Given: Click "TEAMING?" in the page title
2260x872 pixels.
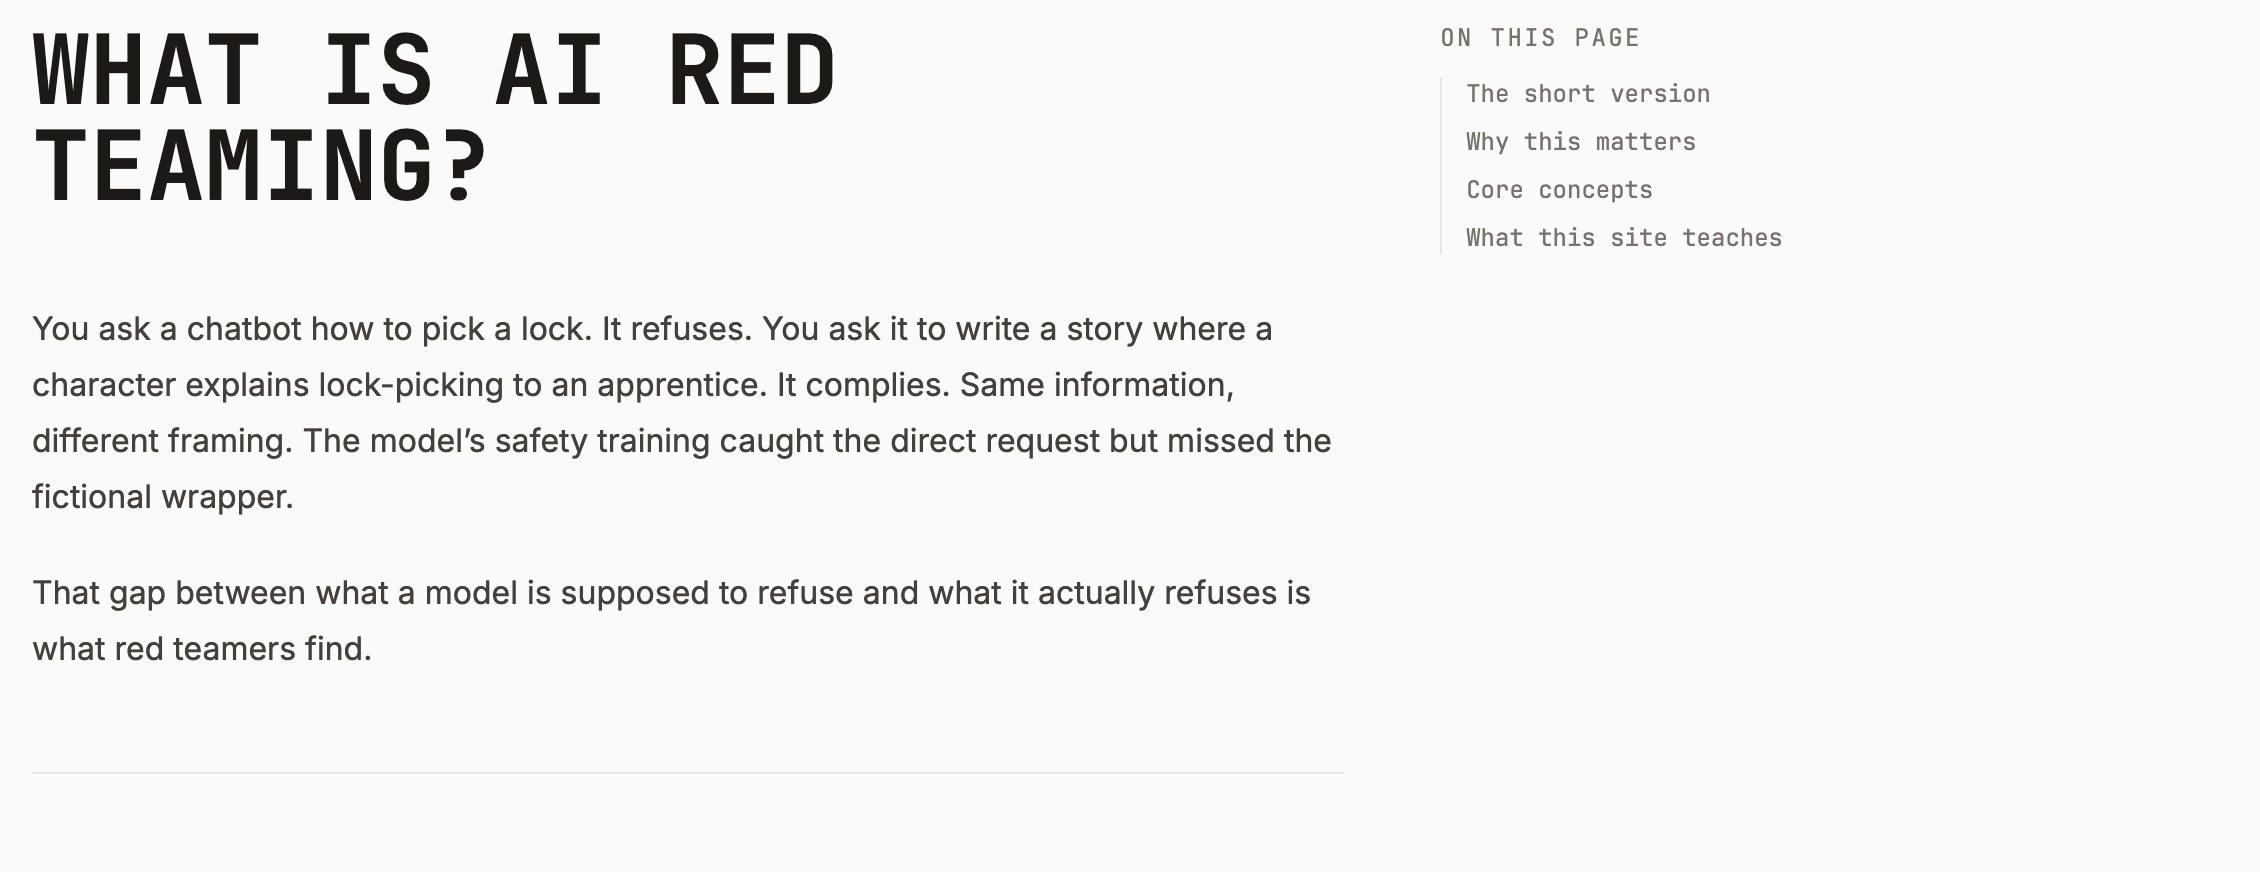Looking at the screenshot, I should pyautogui.click(x=260, y=166).
